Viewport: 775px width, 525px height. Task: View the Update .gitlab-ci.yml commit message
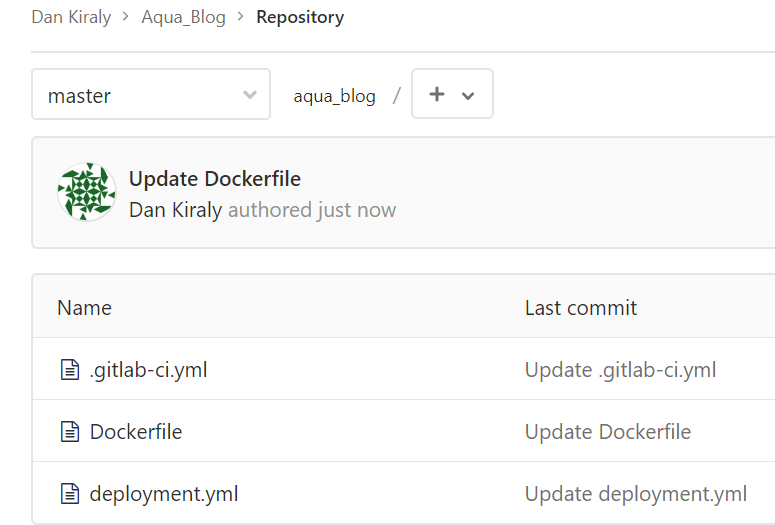(x=620, y=370)
